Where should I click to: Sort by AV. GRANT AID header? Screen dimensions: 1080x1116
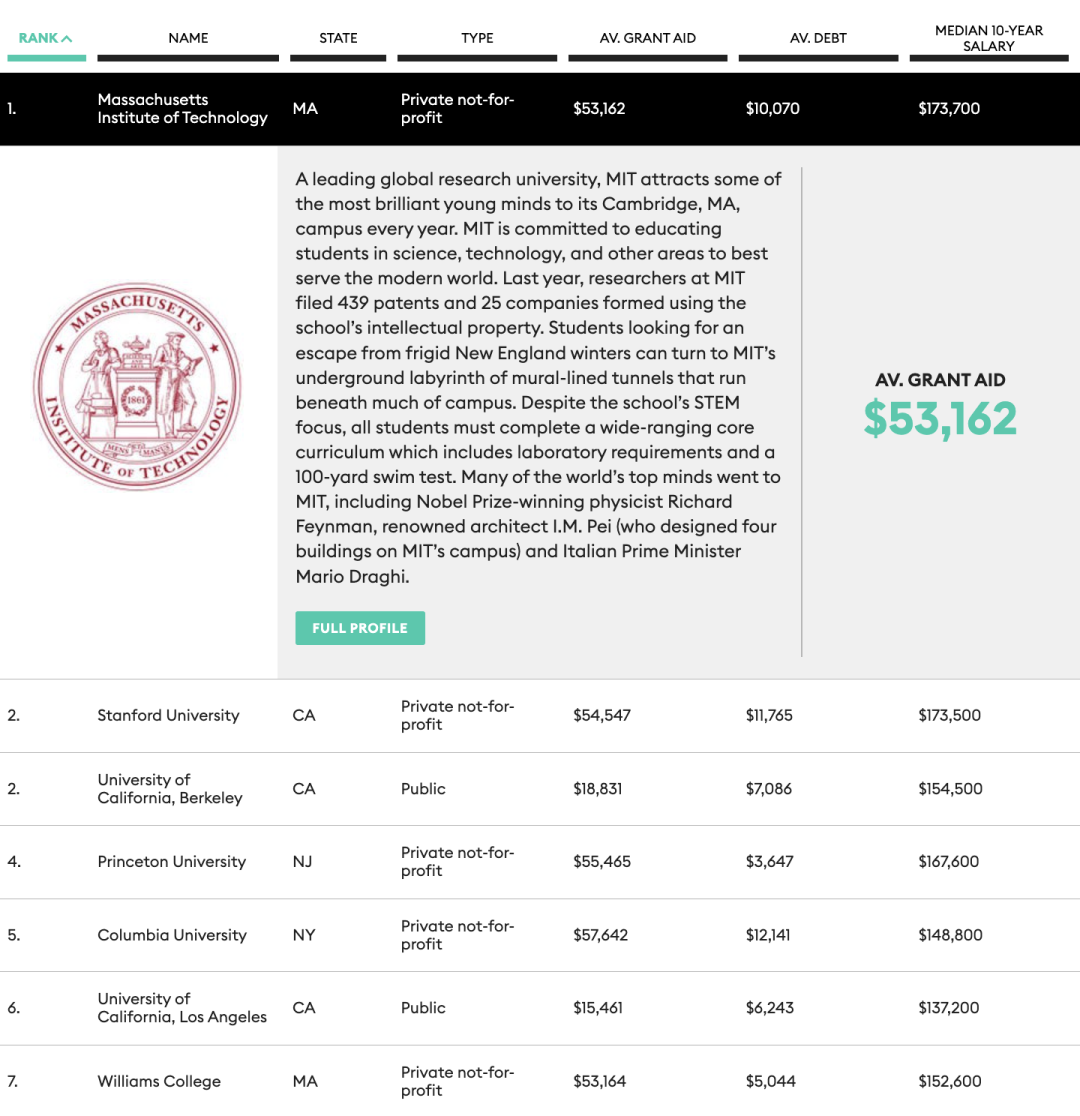coord(648,38)
